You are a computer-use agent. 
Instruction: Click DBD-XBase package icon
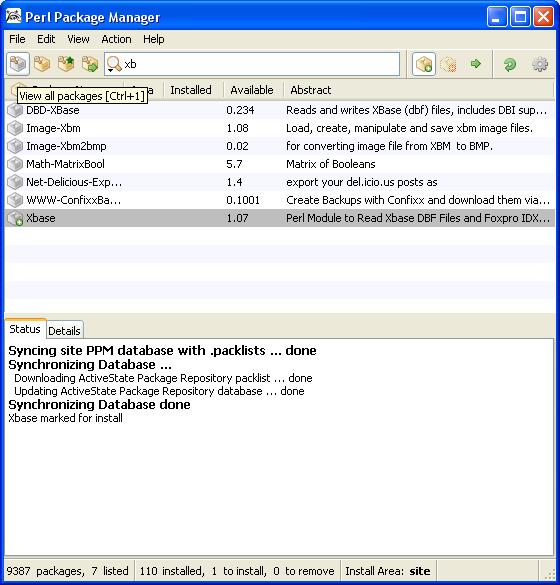coord(15,110)
